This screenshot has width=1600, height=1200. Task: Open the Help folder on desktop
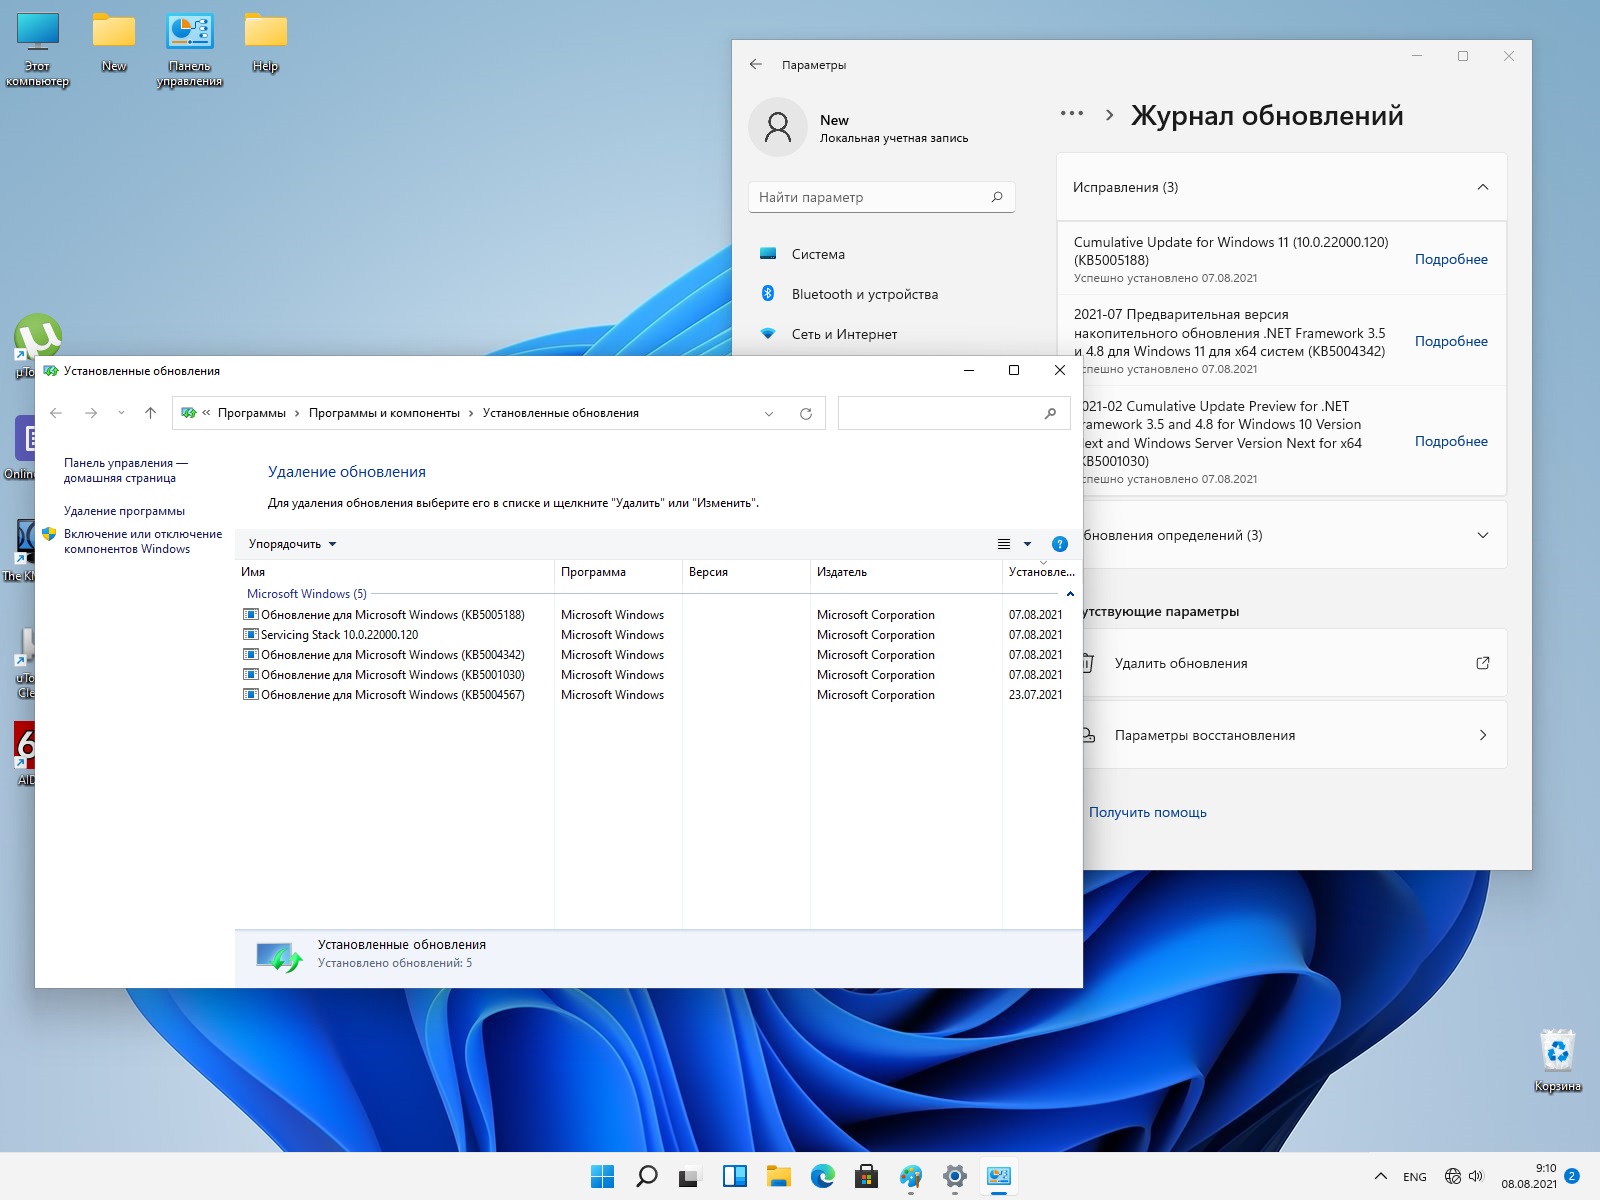[265, 44]
